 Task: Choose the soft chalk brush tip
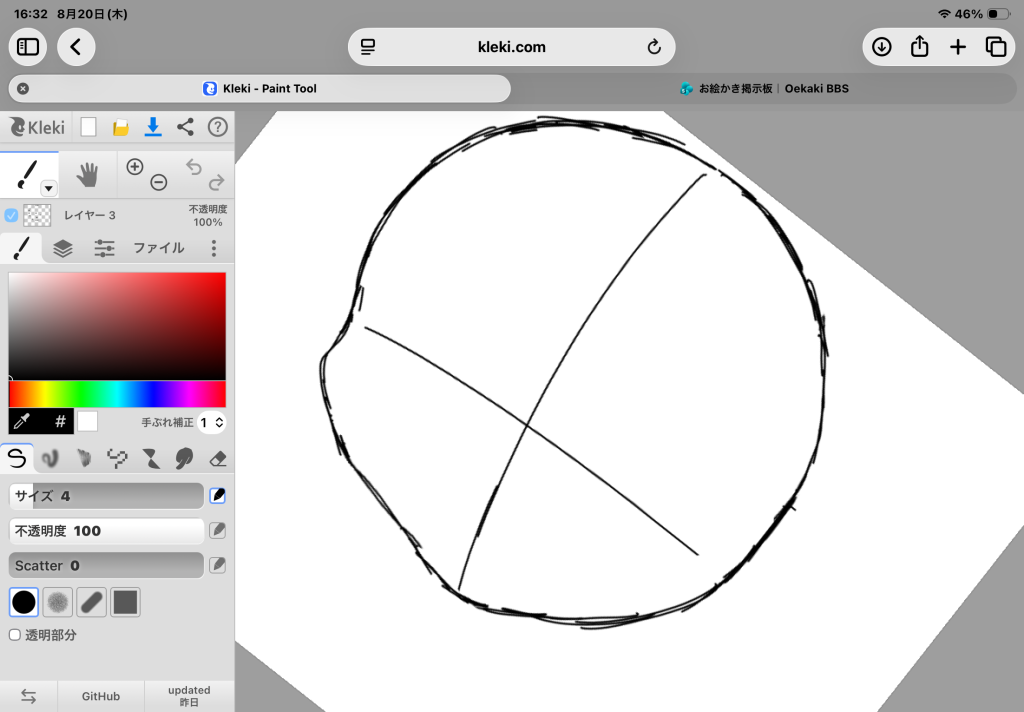57,602
